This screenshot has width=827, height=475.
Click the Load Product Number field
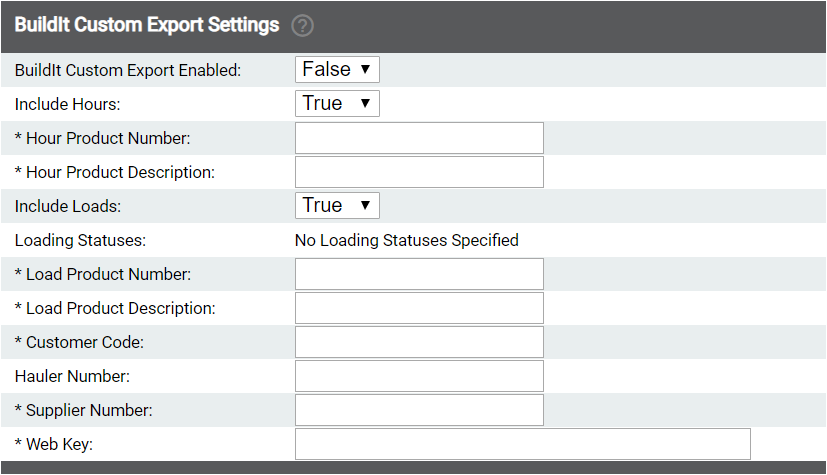[419, 274]
